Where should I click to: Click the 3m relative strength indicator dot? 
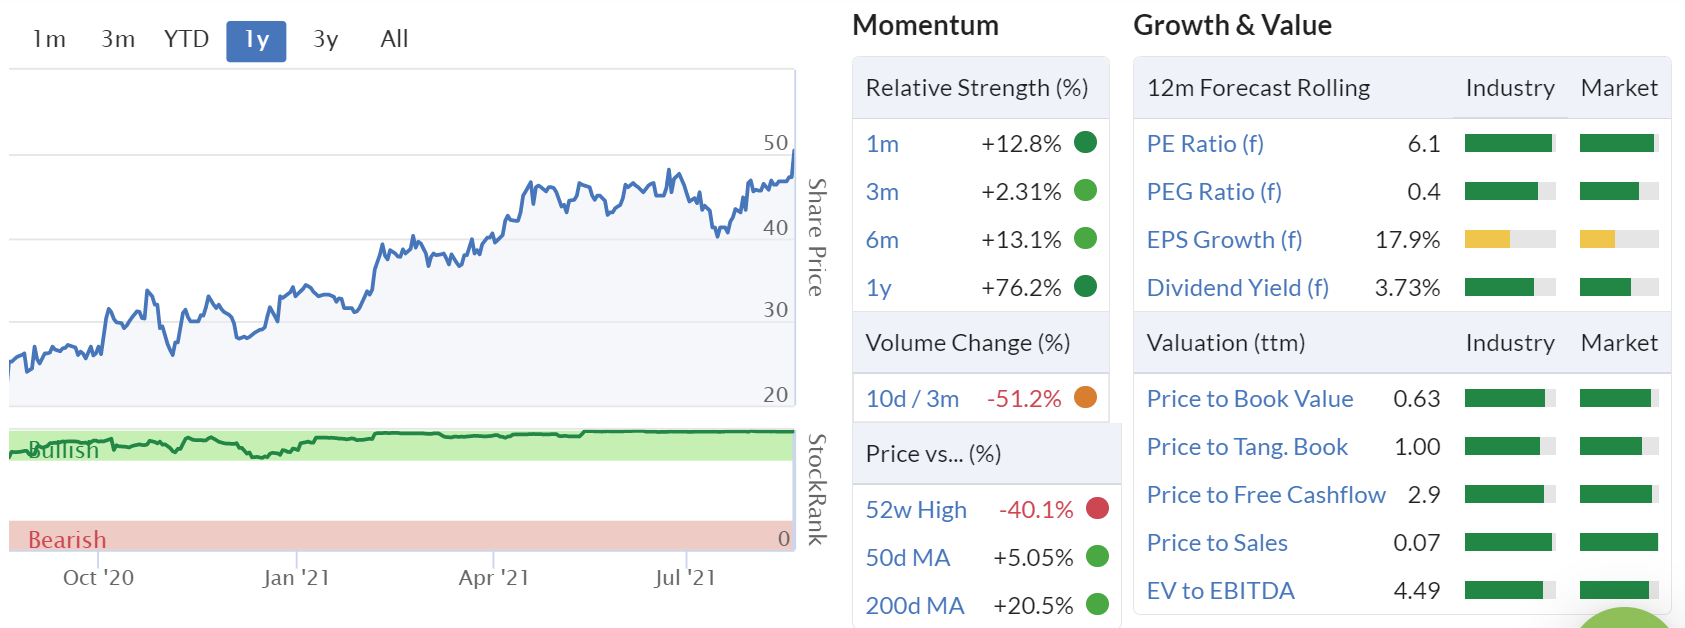[x=1085, y=190]
